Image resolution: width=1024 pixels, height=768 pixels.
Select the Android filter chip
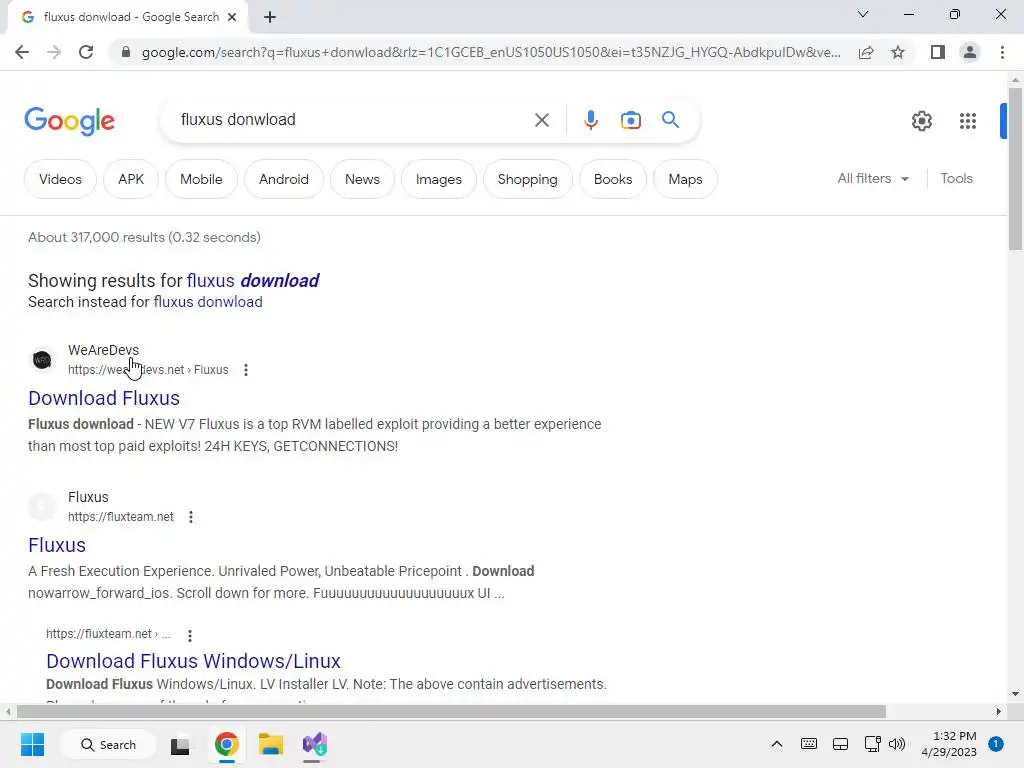click(x=283, y=179)
